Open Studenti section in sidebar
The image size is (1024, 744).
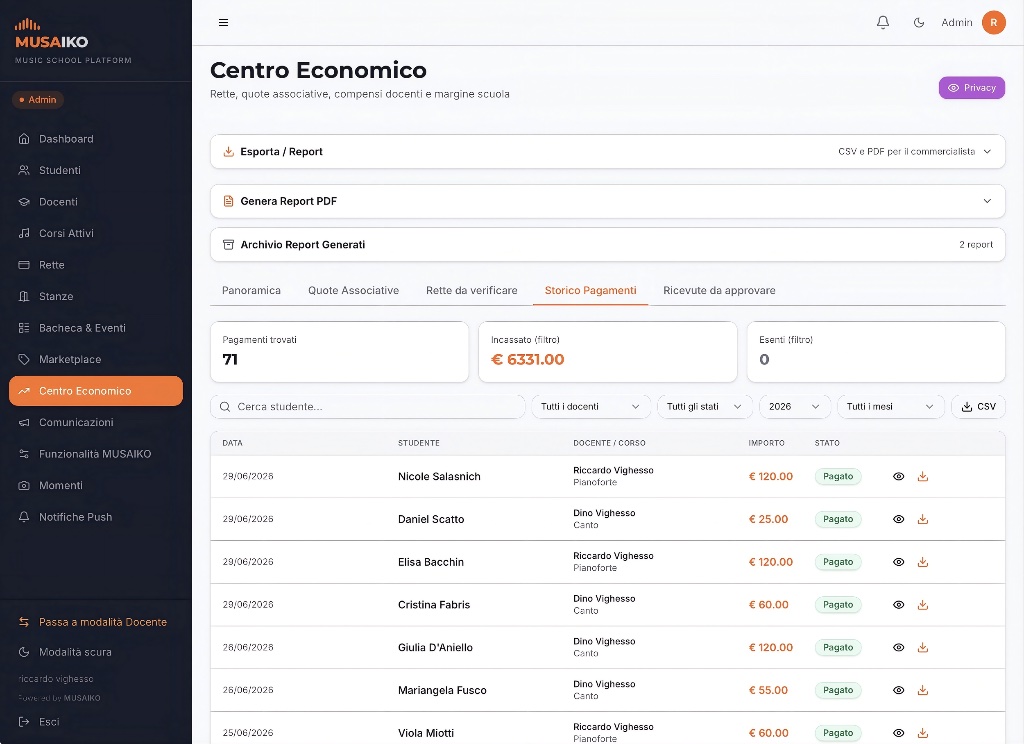tap(96, 170)
